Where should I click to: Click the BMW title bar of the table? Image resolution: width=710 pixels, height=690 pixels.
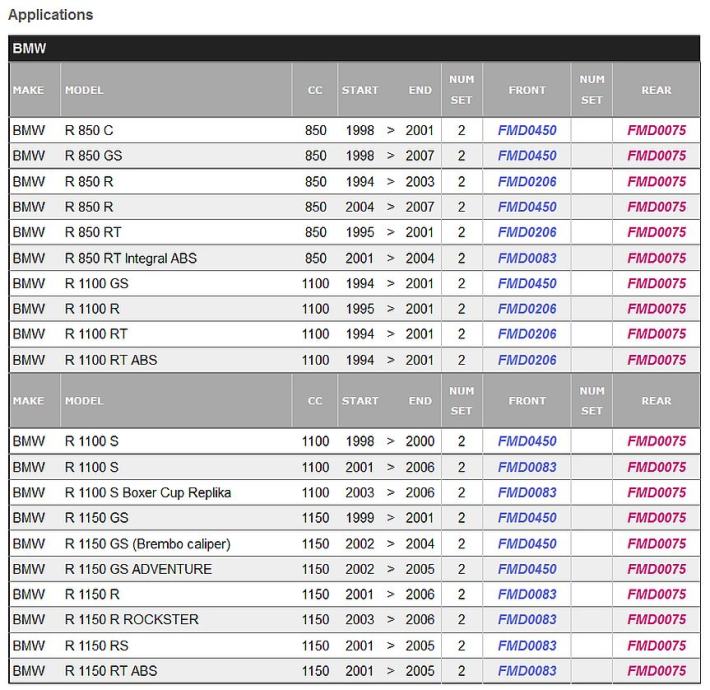pyautogui.click(x=355, y=48)
